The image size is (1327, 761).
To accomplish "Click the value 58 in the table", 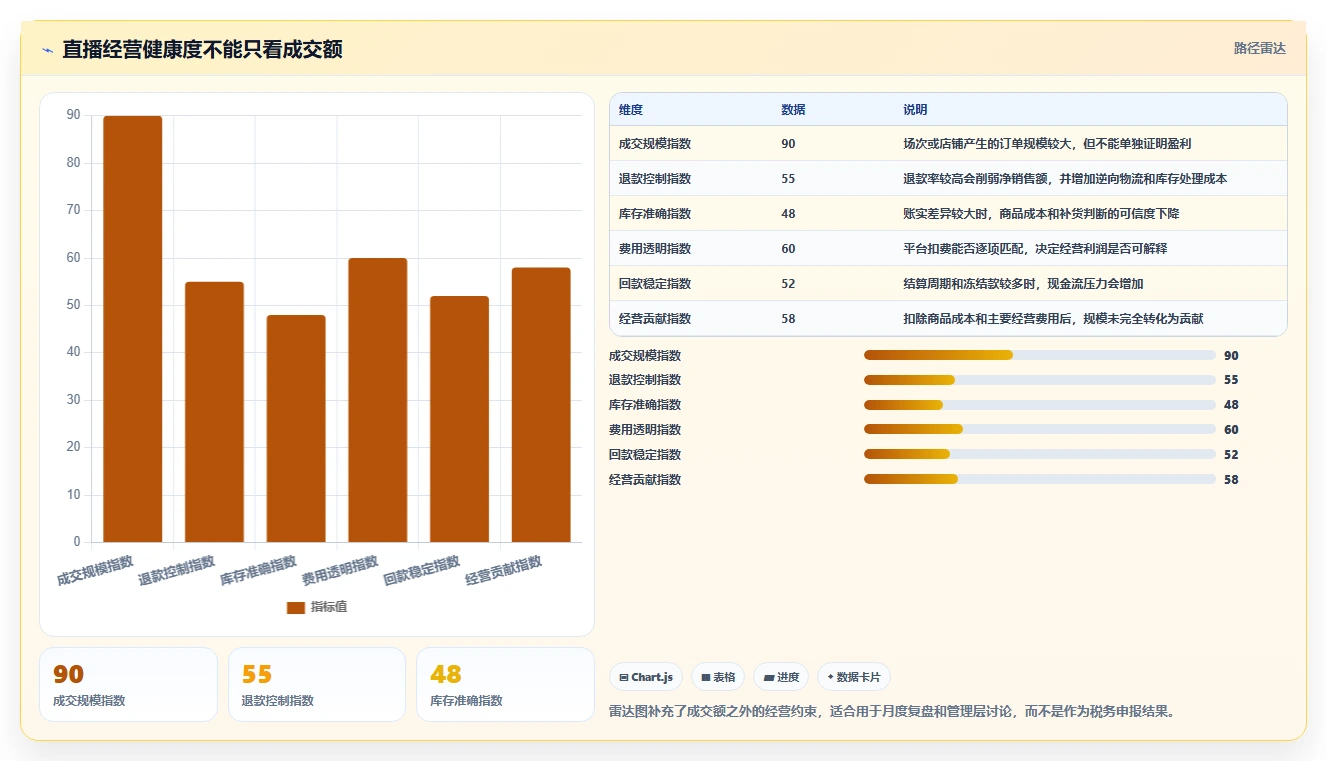I will click(x=788, y=319).
